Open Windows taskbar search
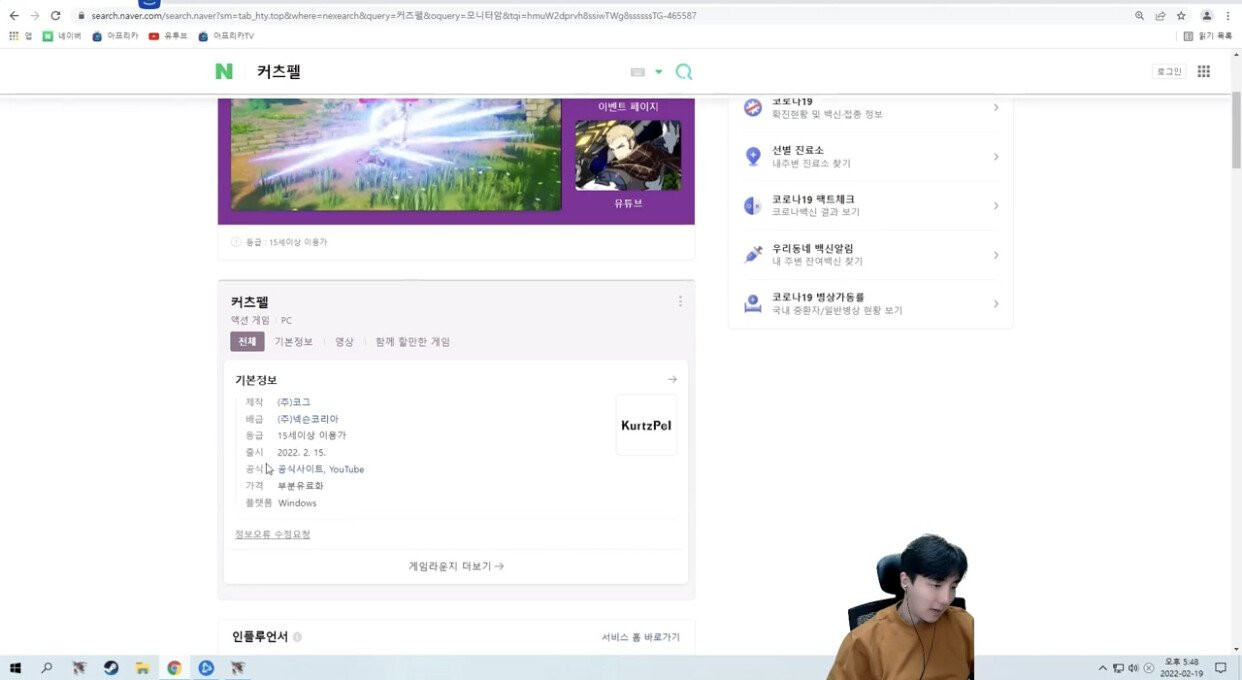The width and height of the screenshot is (1242, 680). click(46, 668)
